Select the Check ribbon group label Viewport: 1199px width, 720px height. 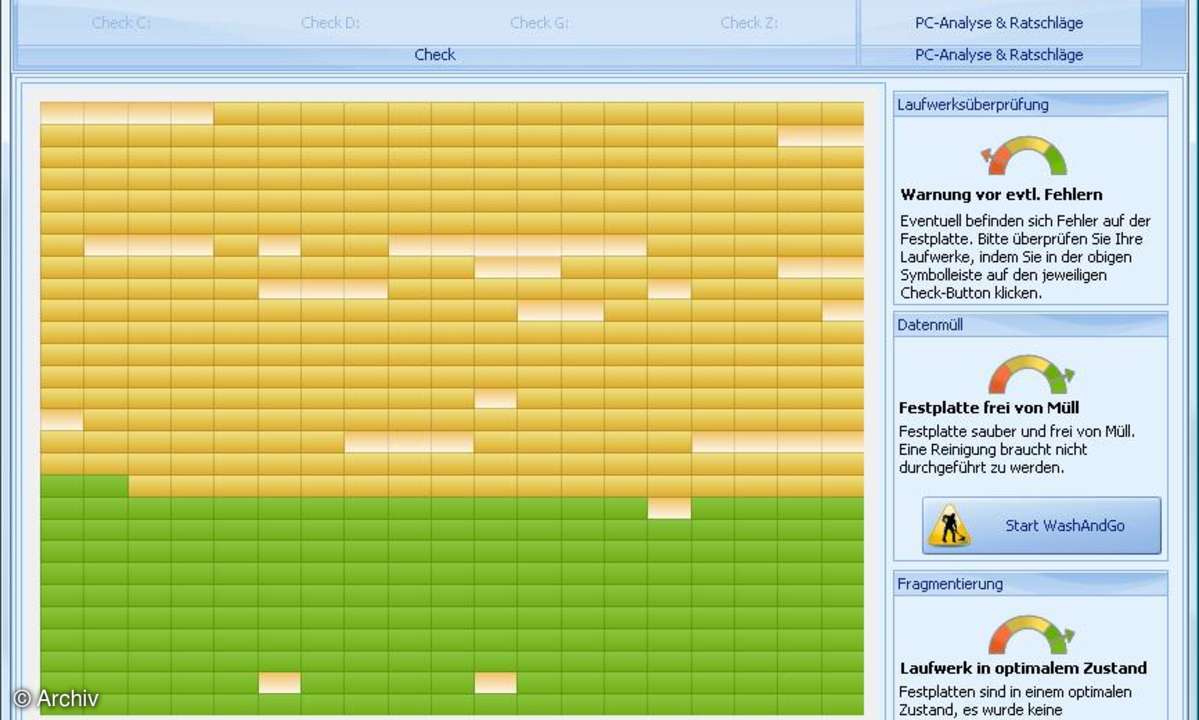[x=435, y=55]
